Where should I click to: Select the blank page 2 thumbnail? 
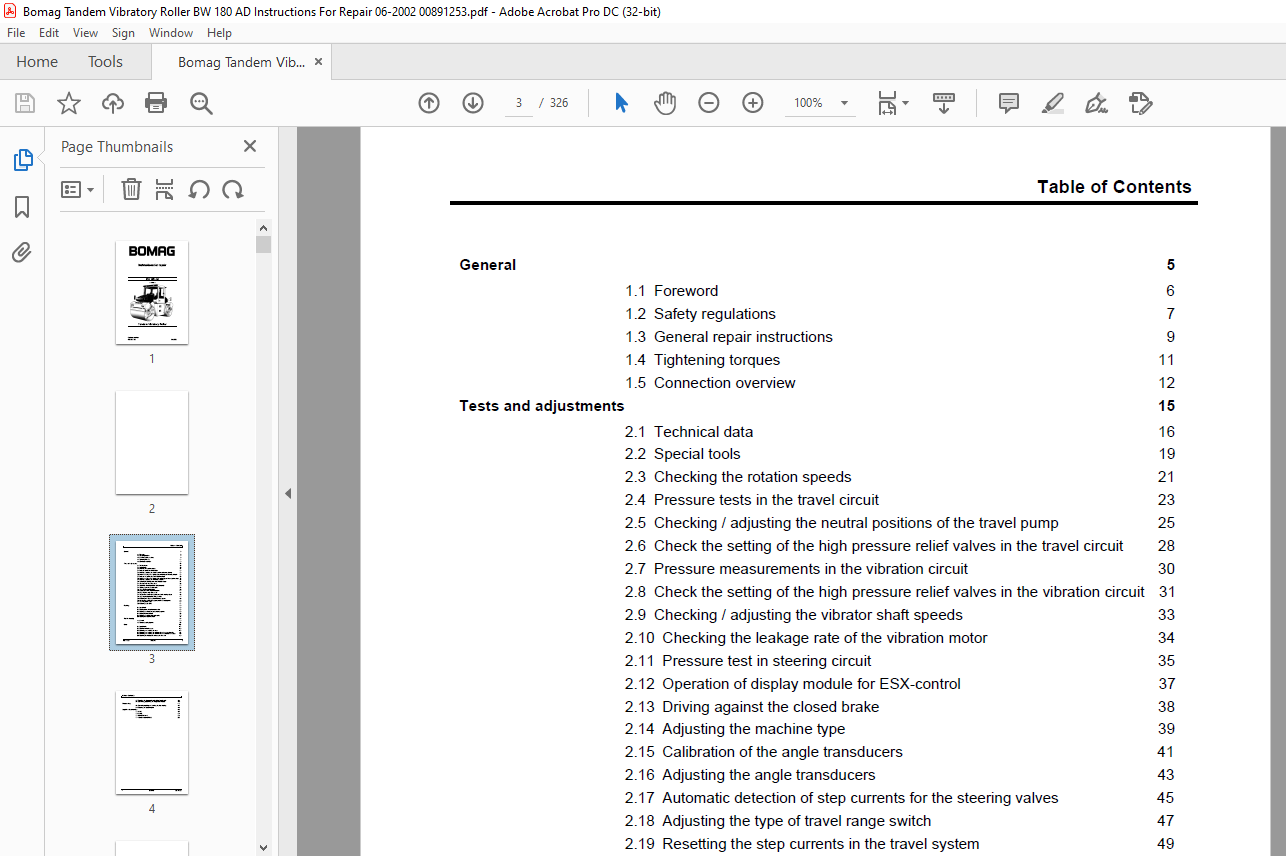[x=152, y=442]
